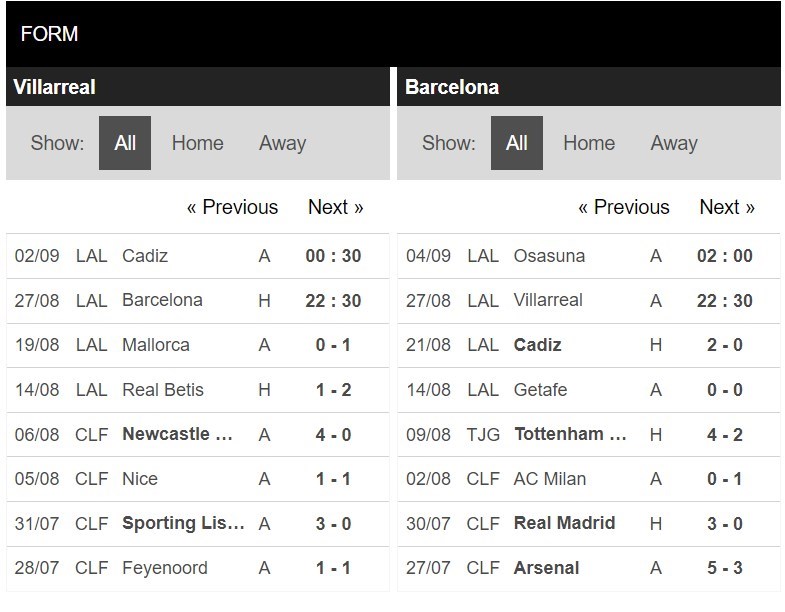
Task: Go to Next Villarreal matches
Action: pyautogui.click(x=335, y=207)
